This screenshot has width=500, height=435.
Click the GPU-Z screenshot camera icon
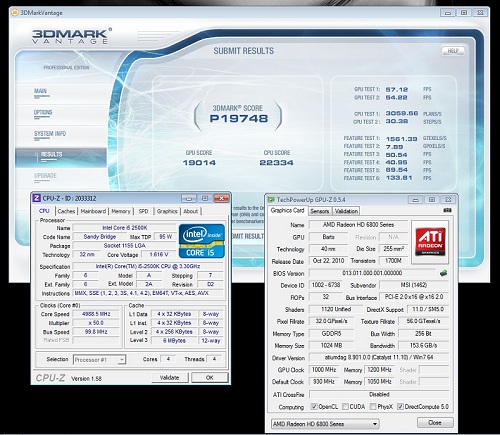point(448,210)
